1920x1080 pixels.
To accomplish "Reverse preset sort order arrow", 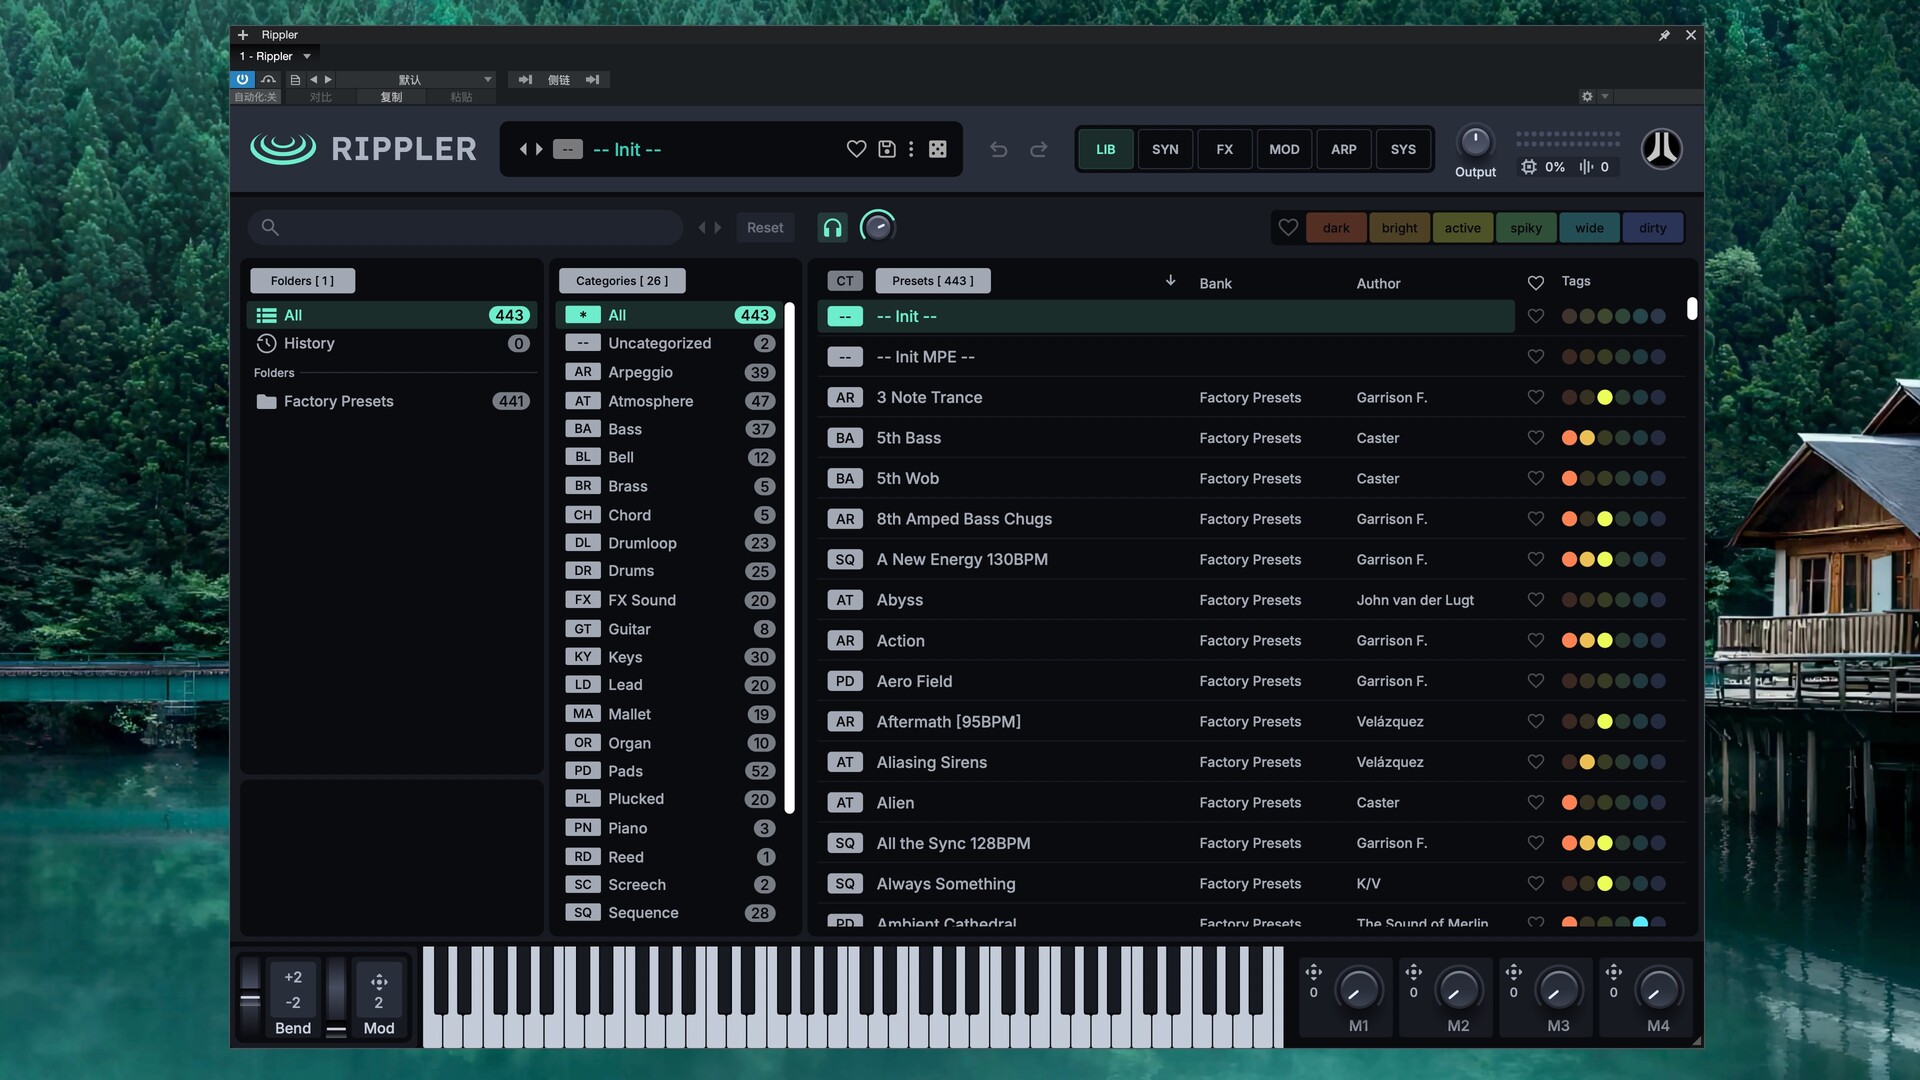I will pyautogui.click(x=1170, y=281).
